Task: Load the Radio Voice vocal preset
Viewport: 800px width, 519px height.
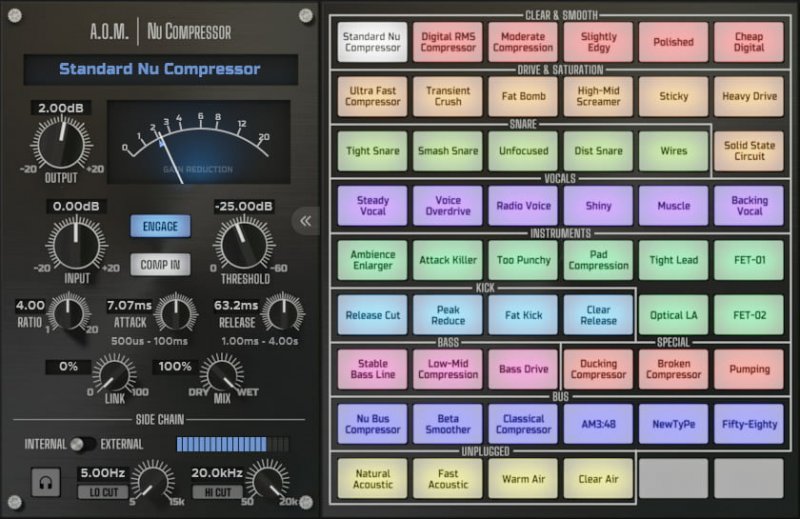Action: coord(523,206)
